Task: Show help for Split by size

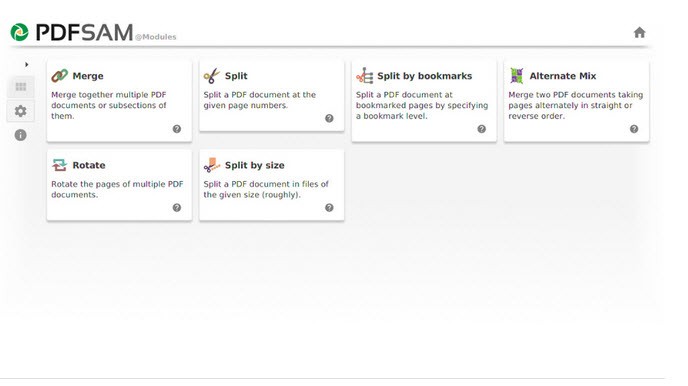Action: [x=329, y=208]
